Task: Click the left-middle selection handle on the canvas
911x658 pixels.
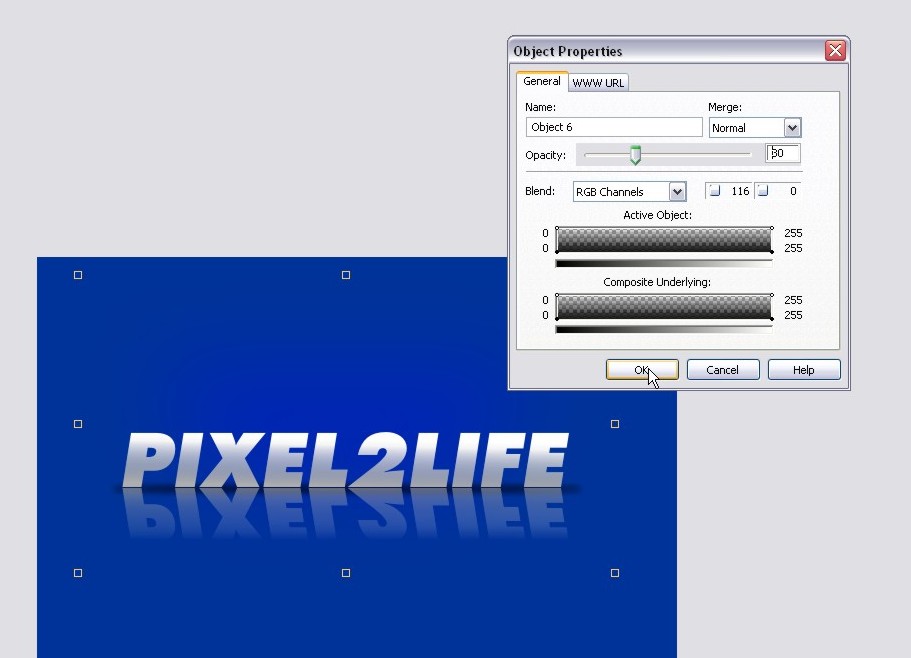Action: [78, 424]
